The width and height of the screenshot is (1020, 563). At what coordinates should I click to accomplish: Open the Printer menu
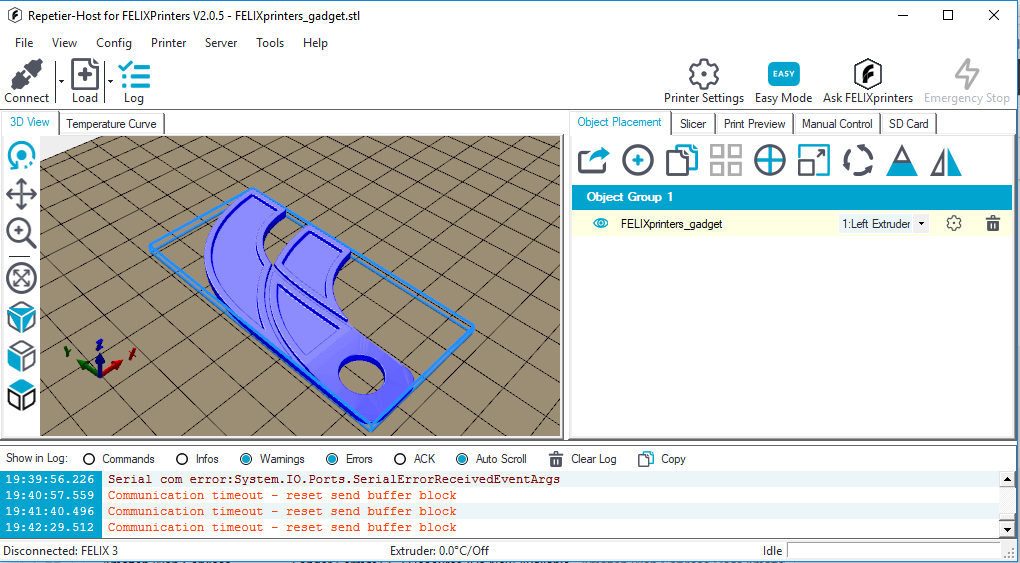(x=168, y=43)
